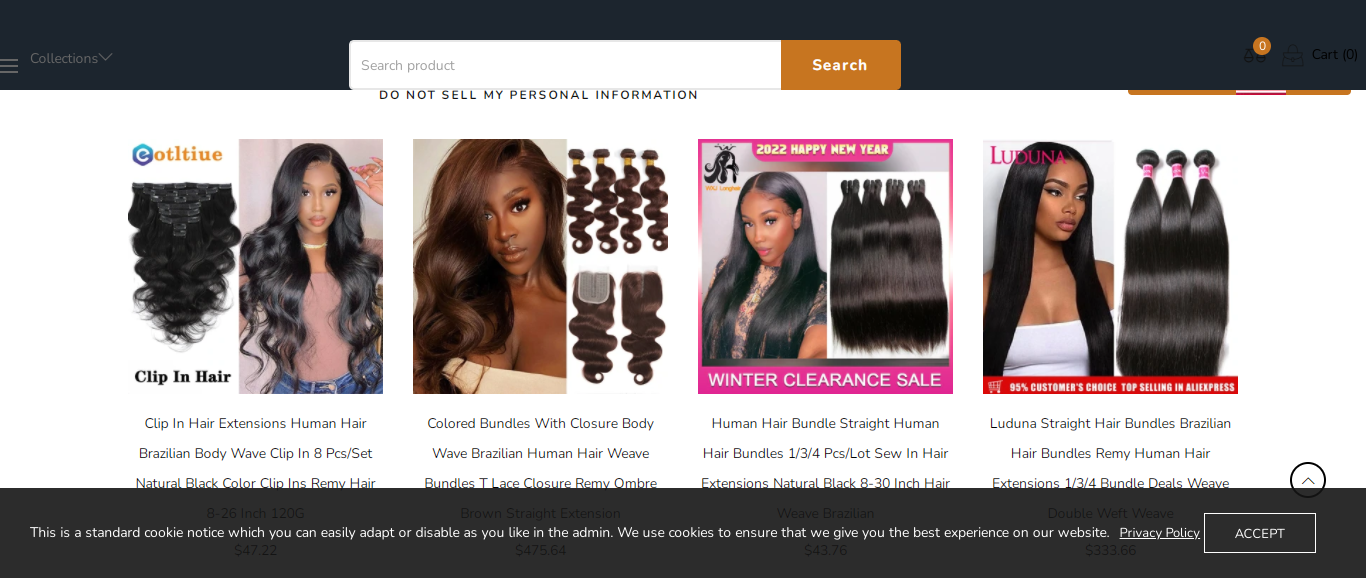Open the Privacy Policy link
The image size is (1366, 578).
(1159, 533)
